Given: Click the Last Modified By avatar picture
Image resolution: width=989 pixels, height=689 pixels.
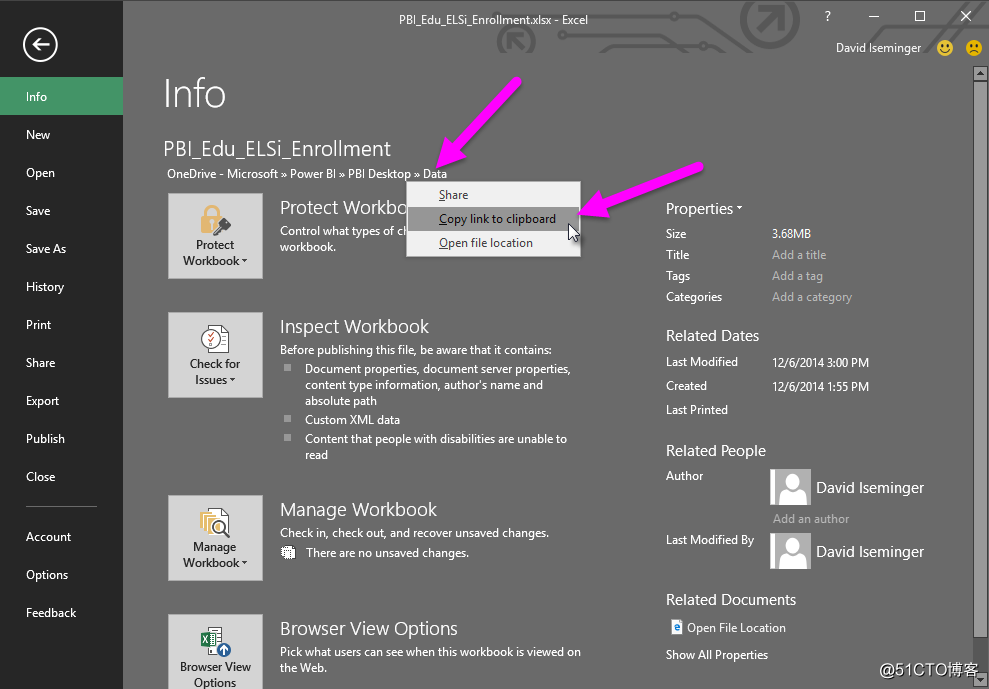Looking at the screenshot, I should coord(790,551).
